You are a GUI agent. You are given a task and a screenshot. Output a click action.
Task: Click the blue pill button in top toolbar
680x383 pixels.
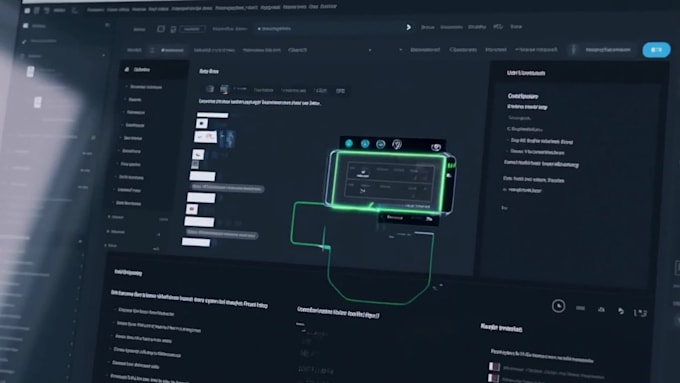pos(656,50)
